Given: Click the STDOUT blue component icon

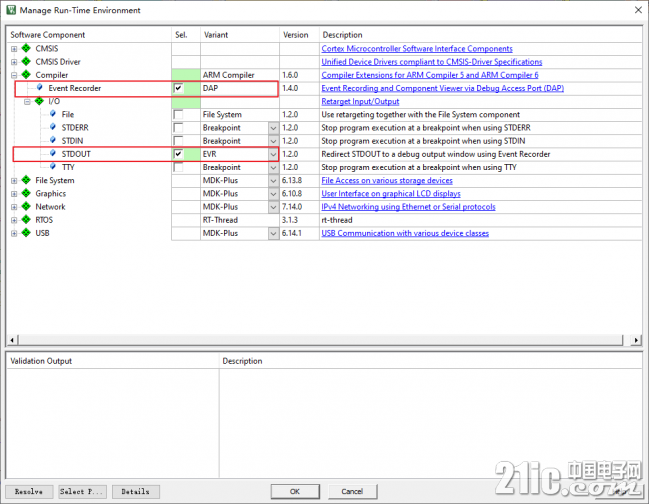Looking at the screenshot, I should [x=53, y=154].
